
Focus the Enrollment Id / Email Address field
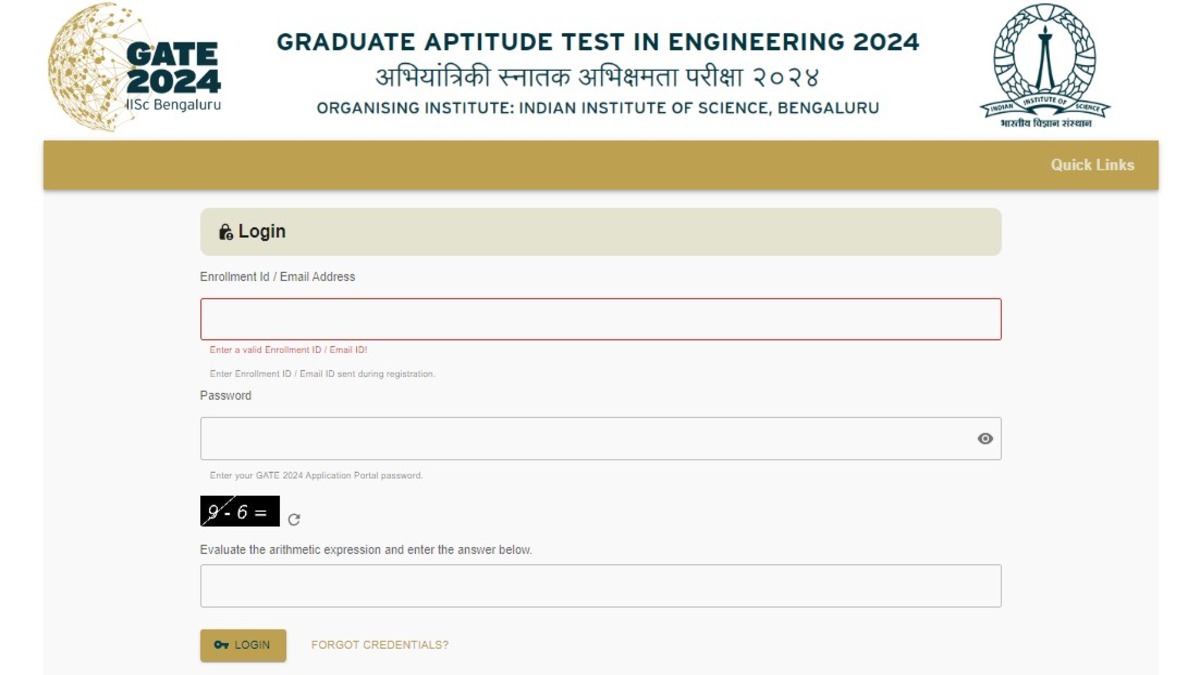(600, 319)
